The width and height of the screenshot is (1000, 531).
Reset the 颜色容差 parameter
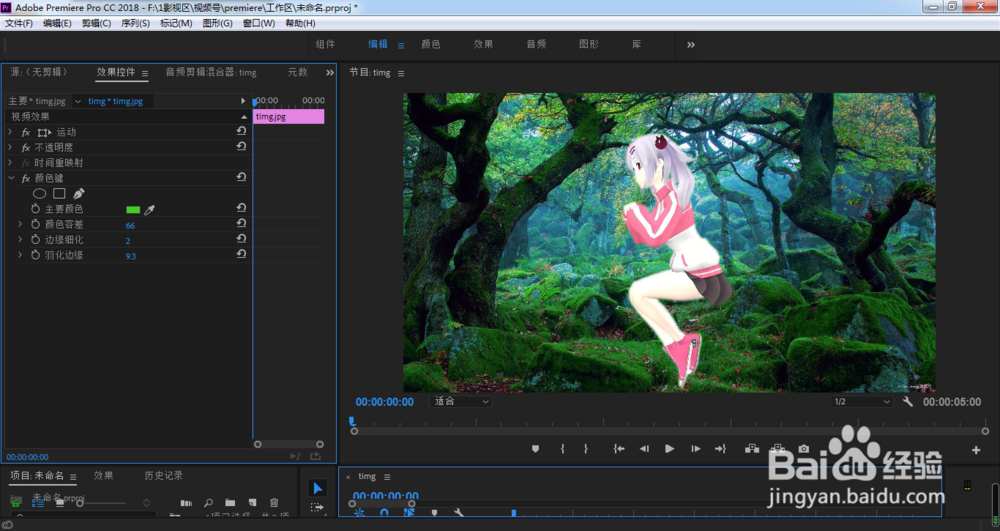click(241, 224)
